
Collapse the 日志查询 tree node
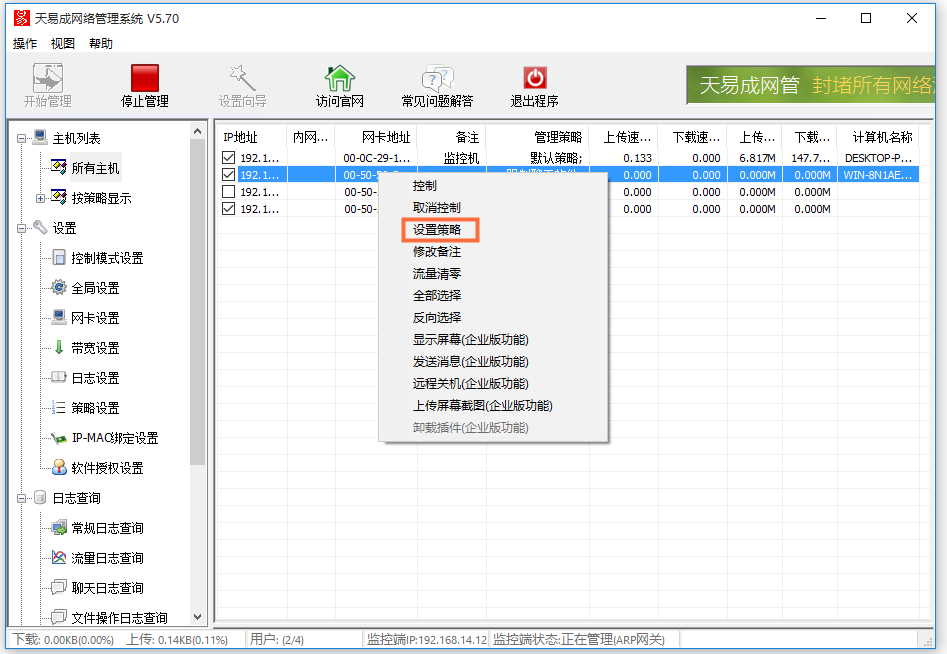[x=21, y=498]
